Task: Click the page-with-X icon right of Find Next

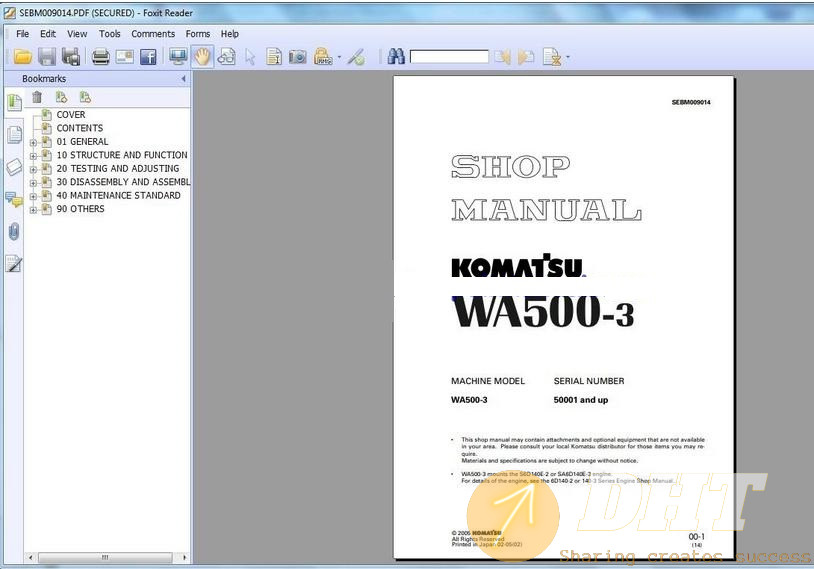Action: 552,57
